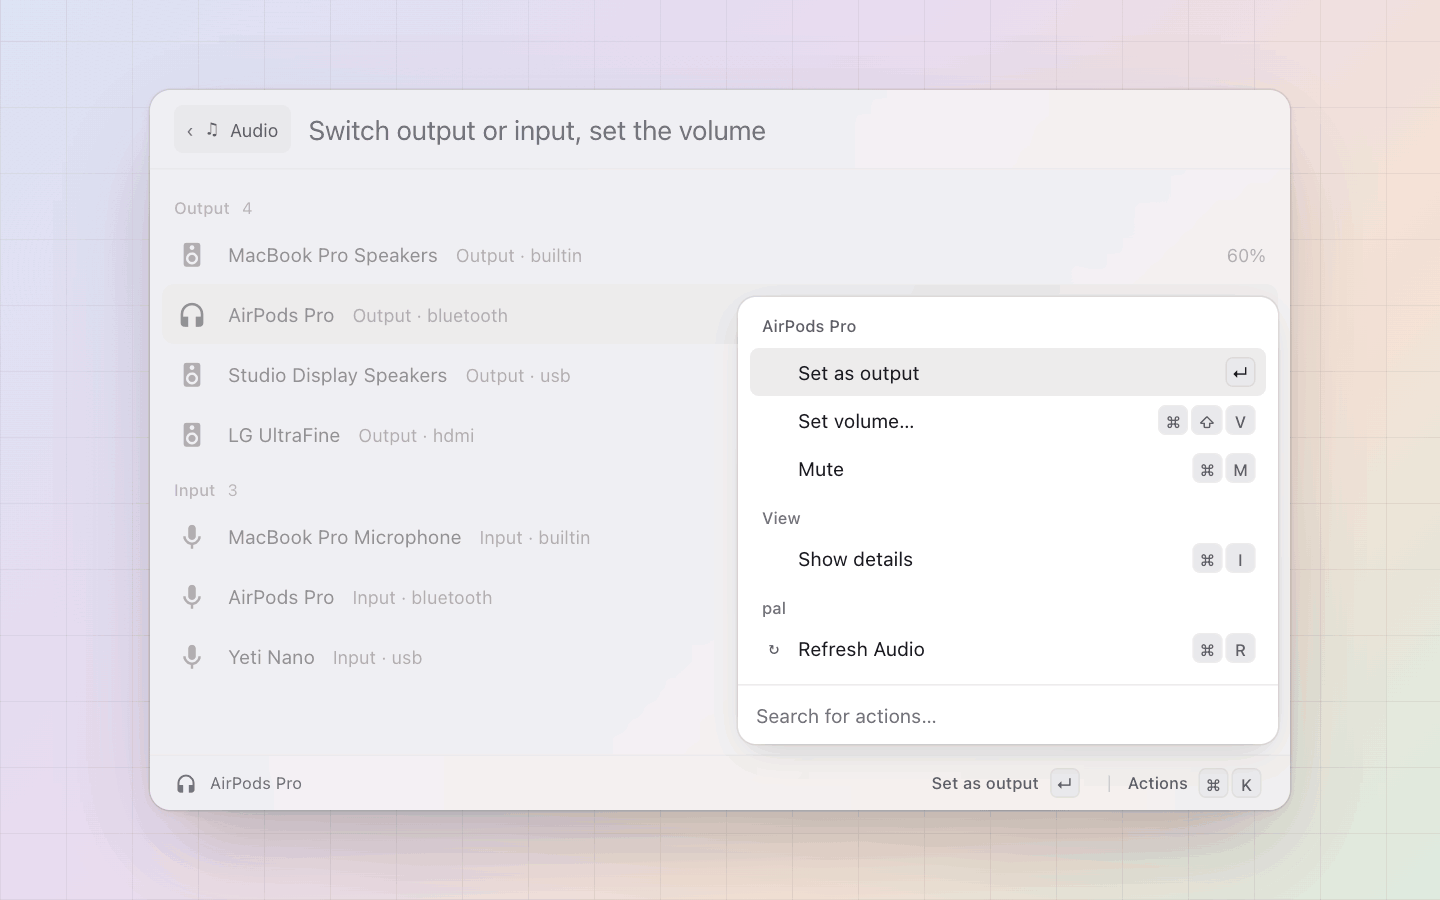The width and height of the screenshot is (1440, 900).
Task: Focus the Search for actions field
Action: coord(1008,716)
